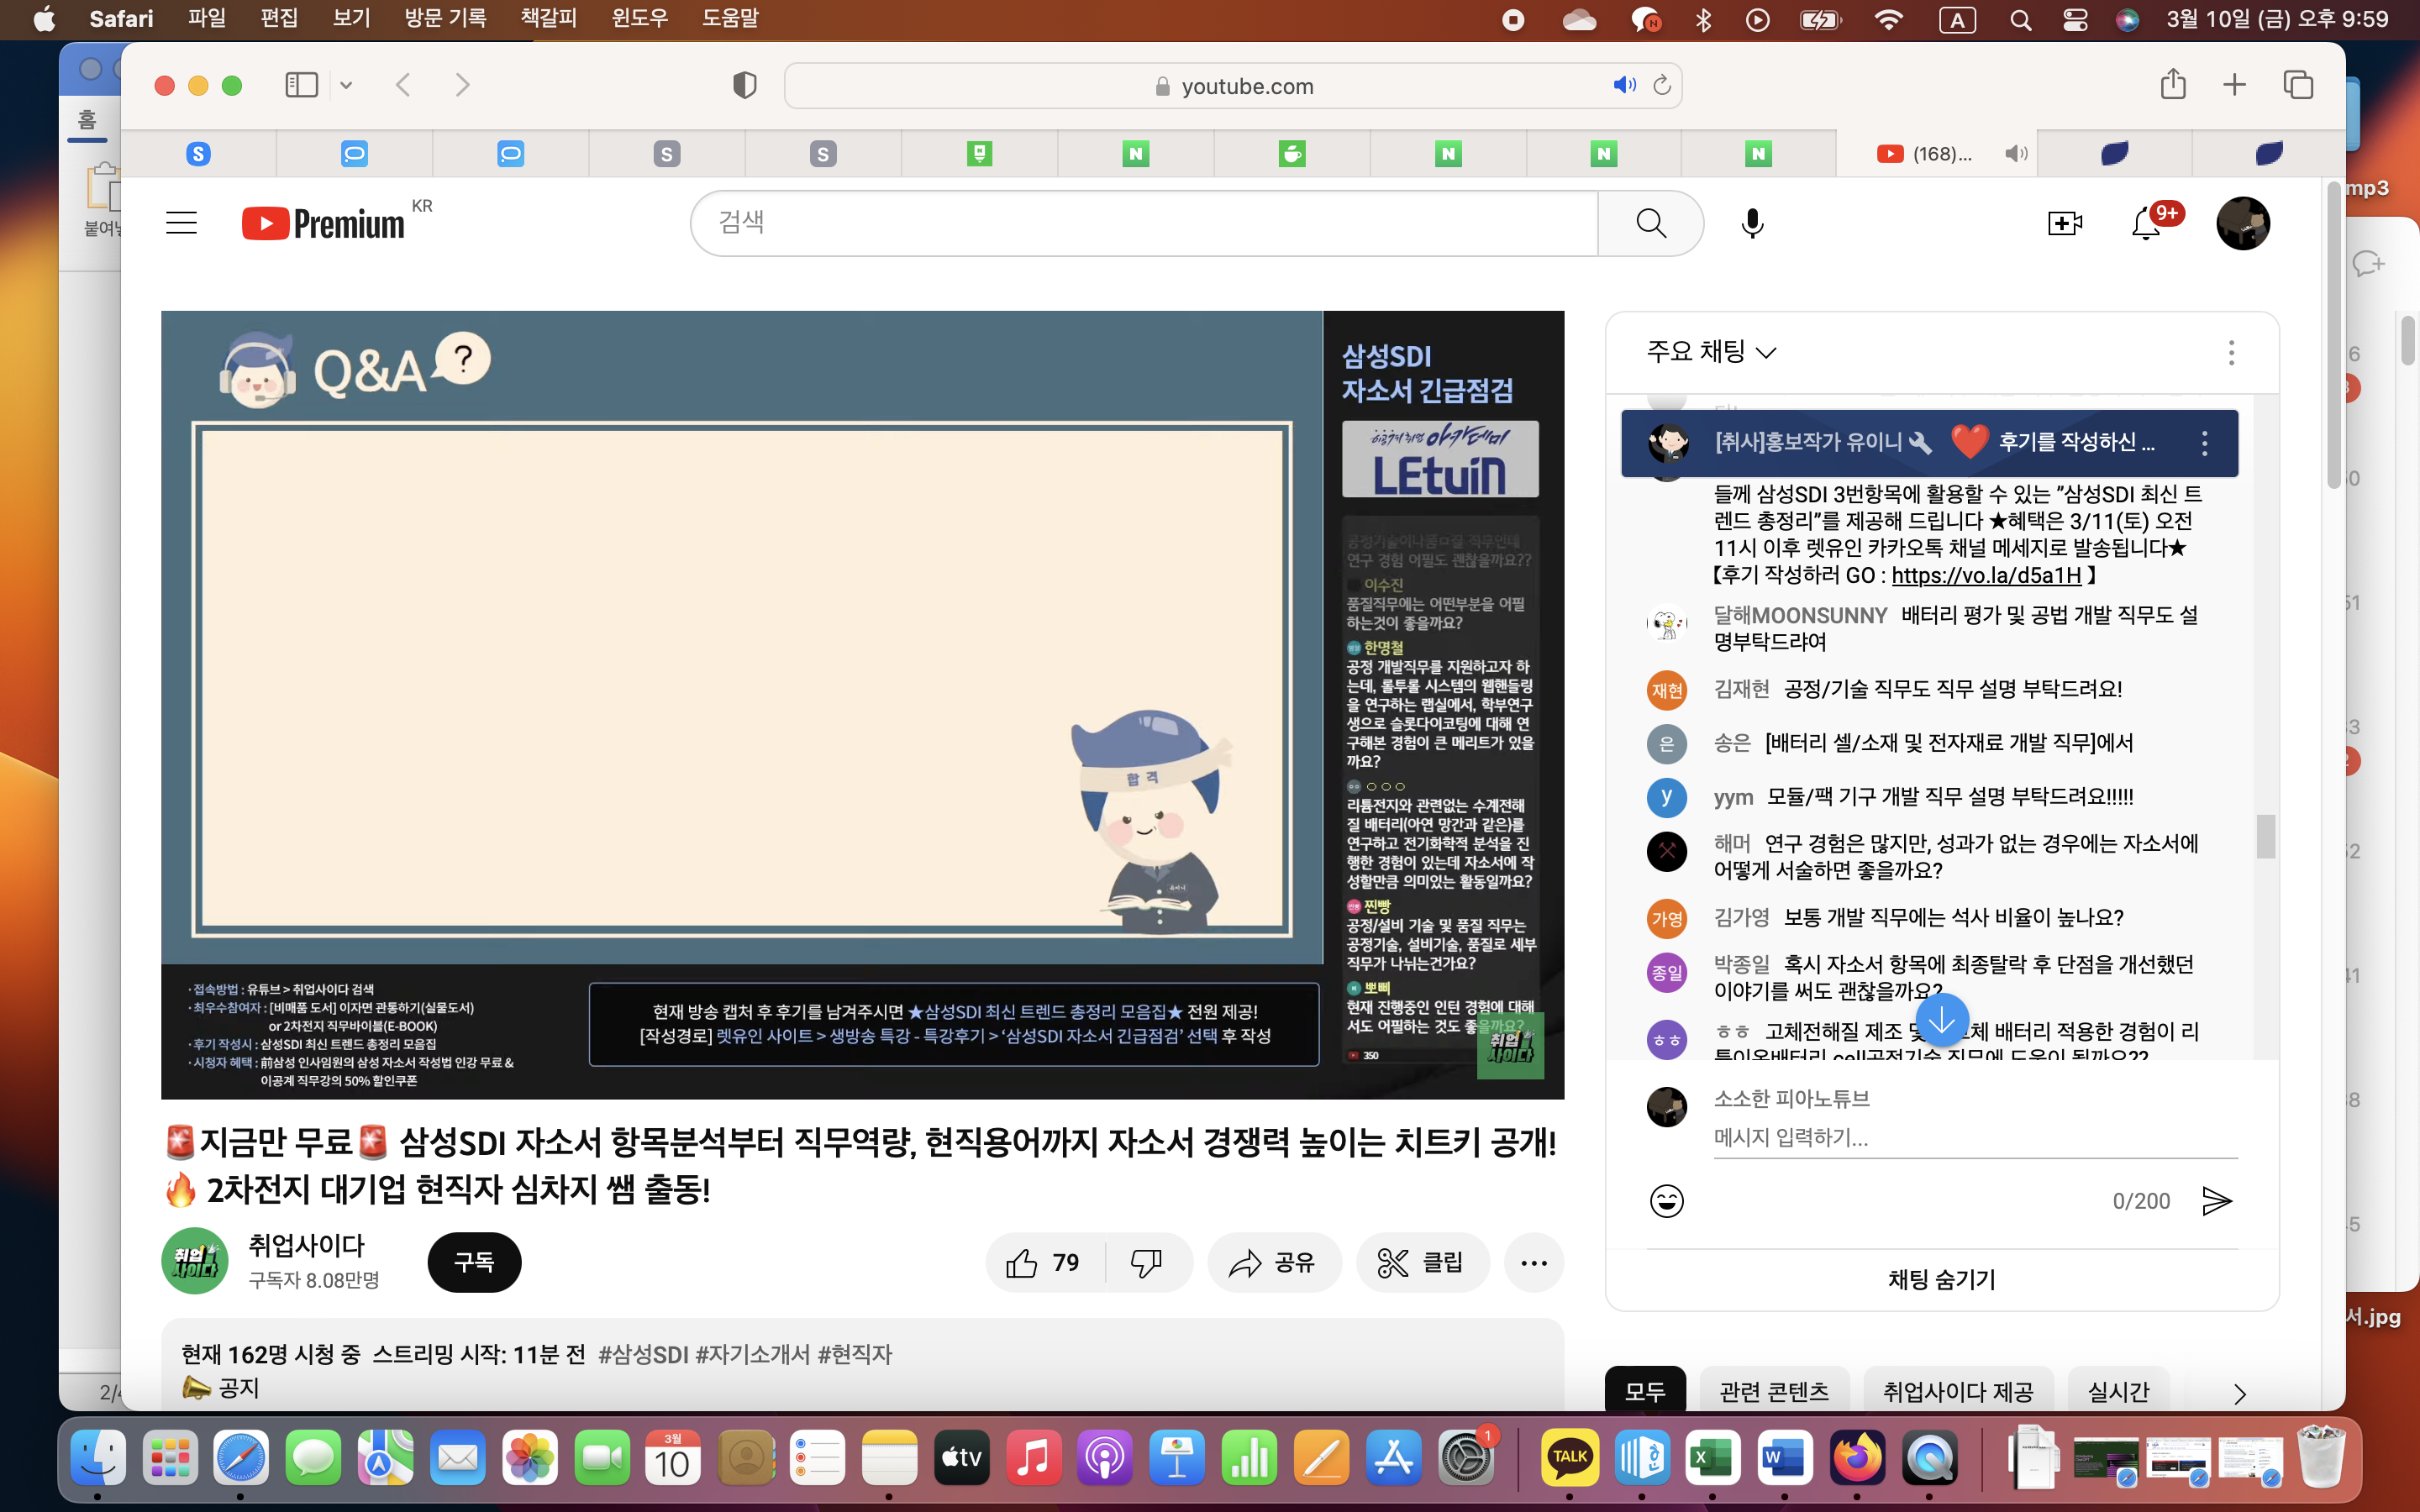Click chat message from yym
The height and width of the screenshot is (1512, 2420).
1941,797
